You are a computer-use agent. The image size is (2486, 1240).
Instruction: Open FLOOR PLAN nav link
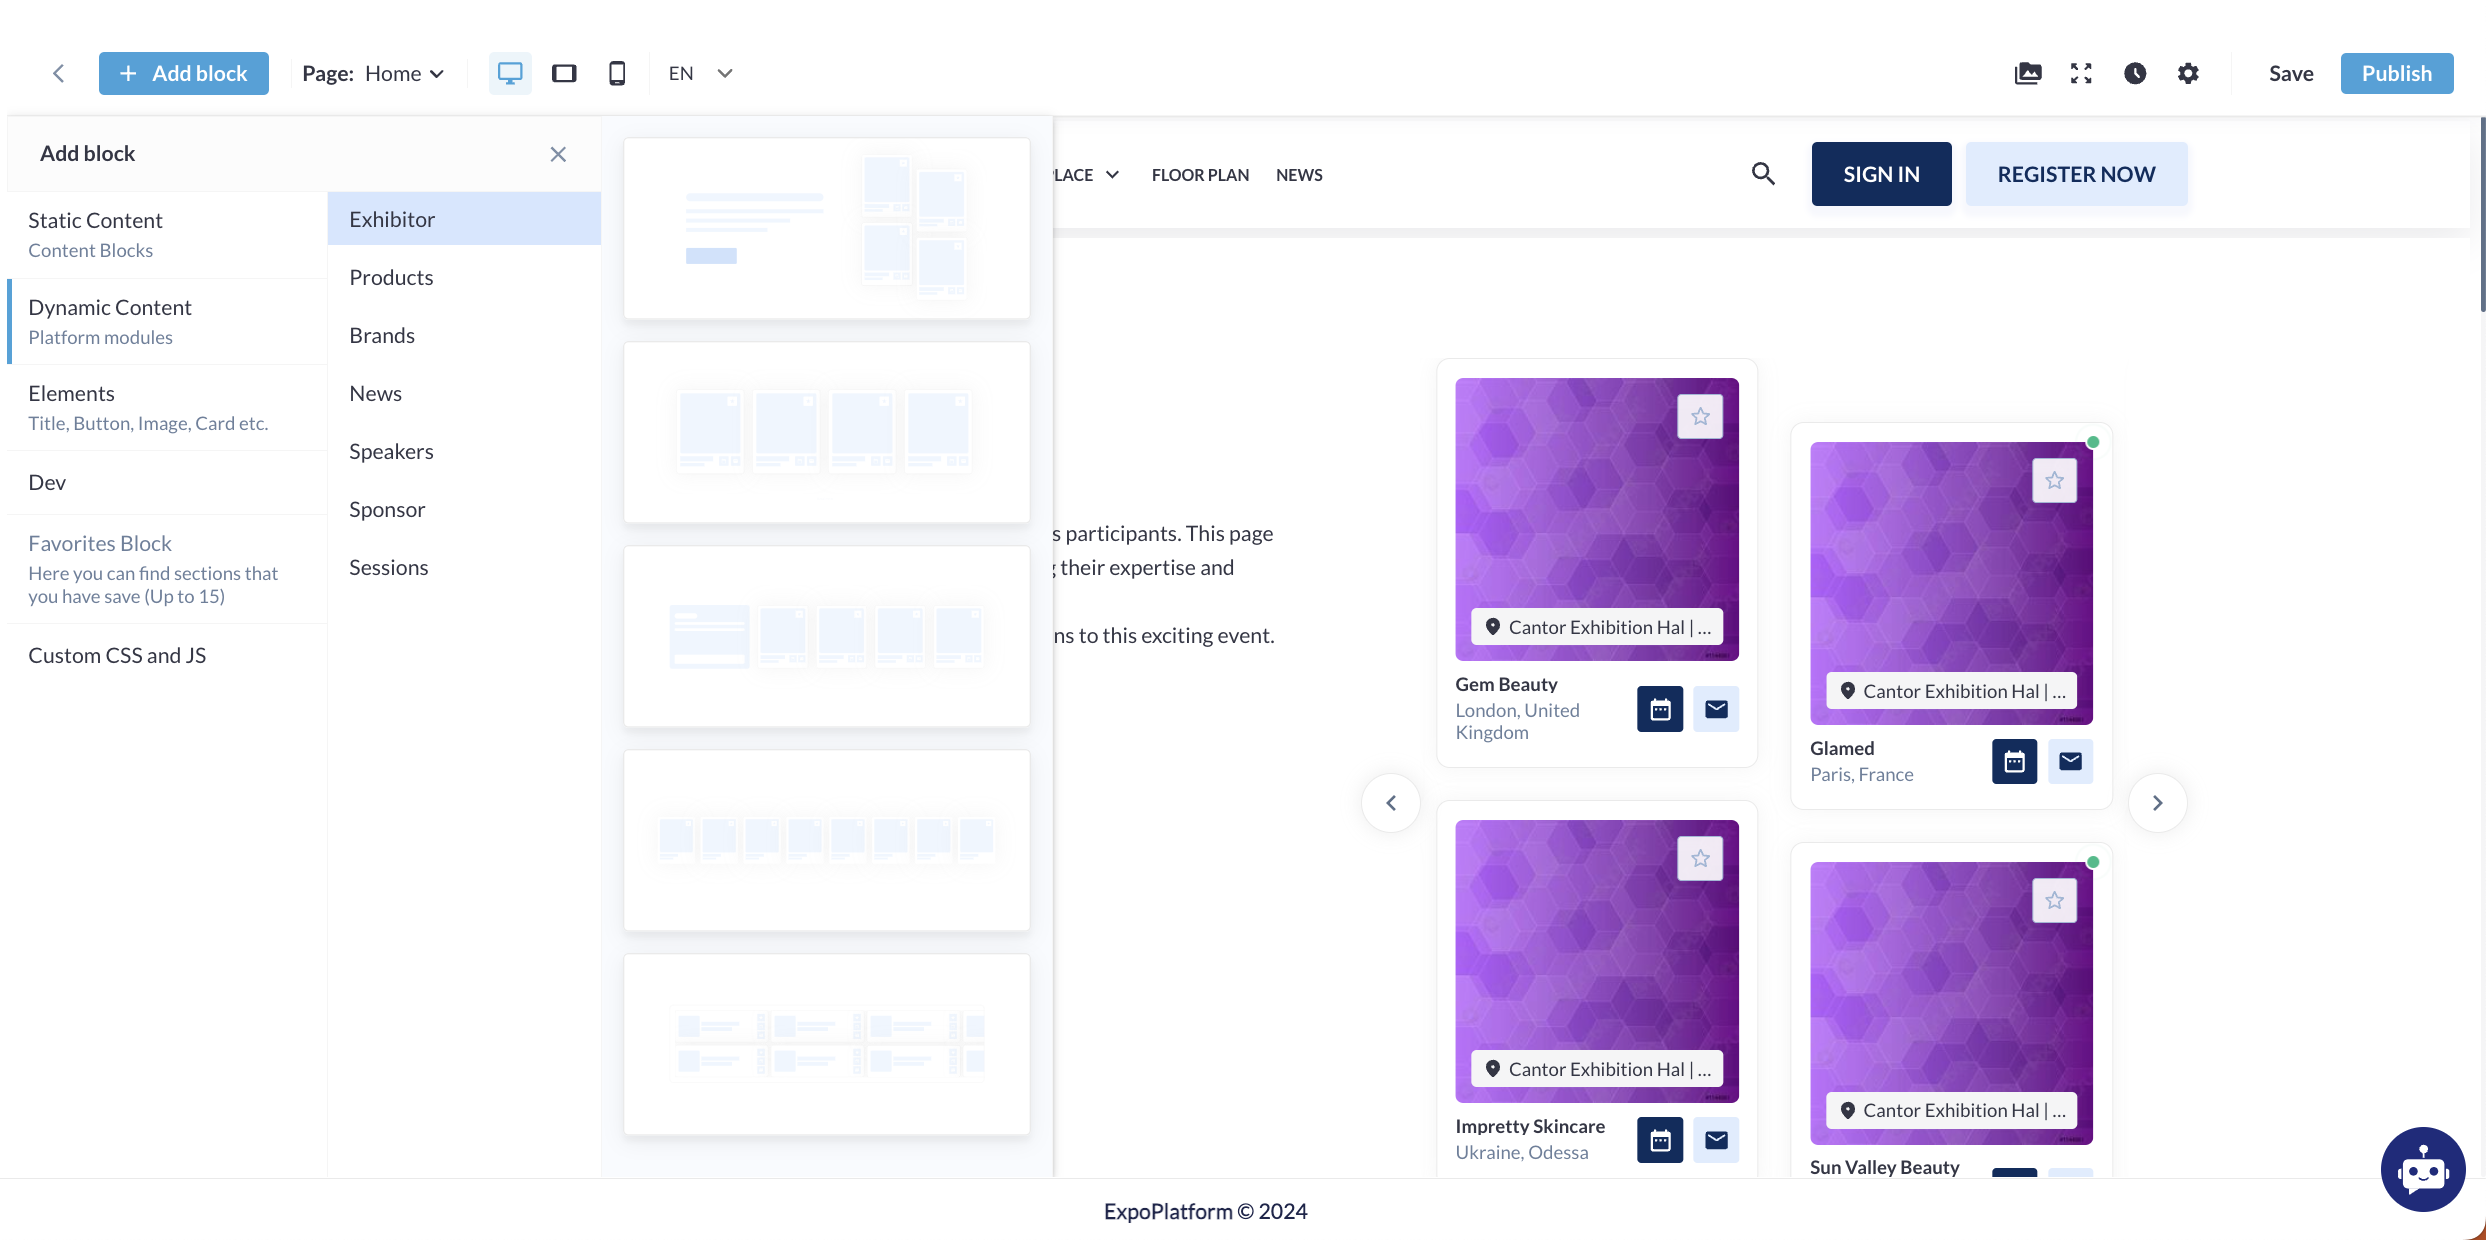(x=1200, y=175)
